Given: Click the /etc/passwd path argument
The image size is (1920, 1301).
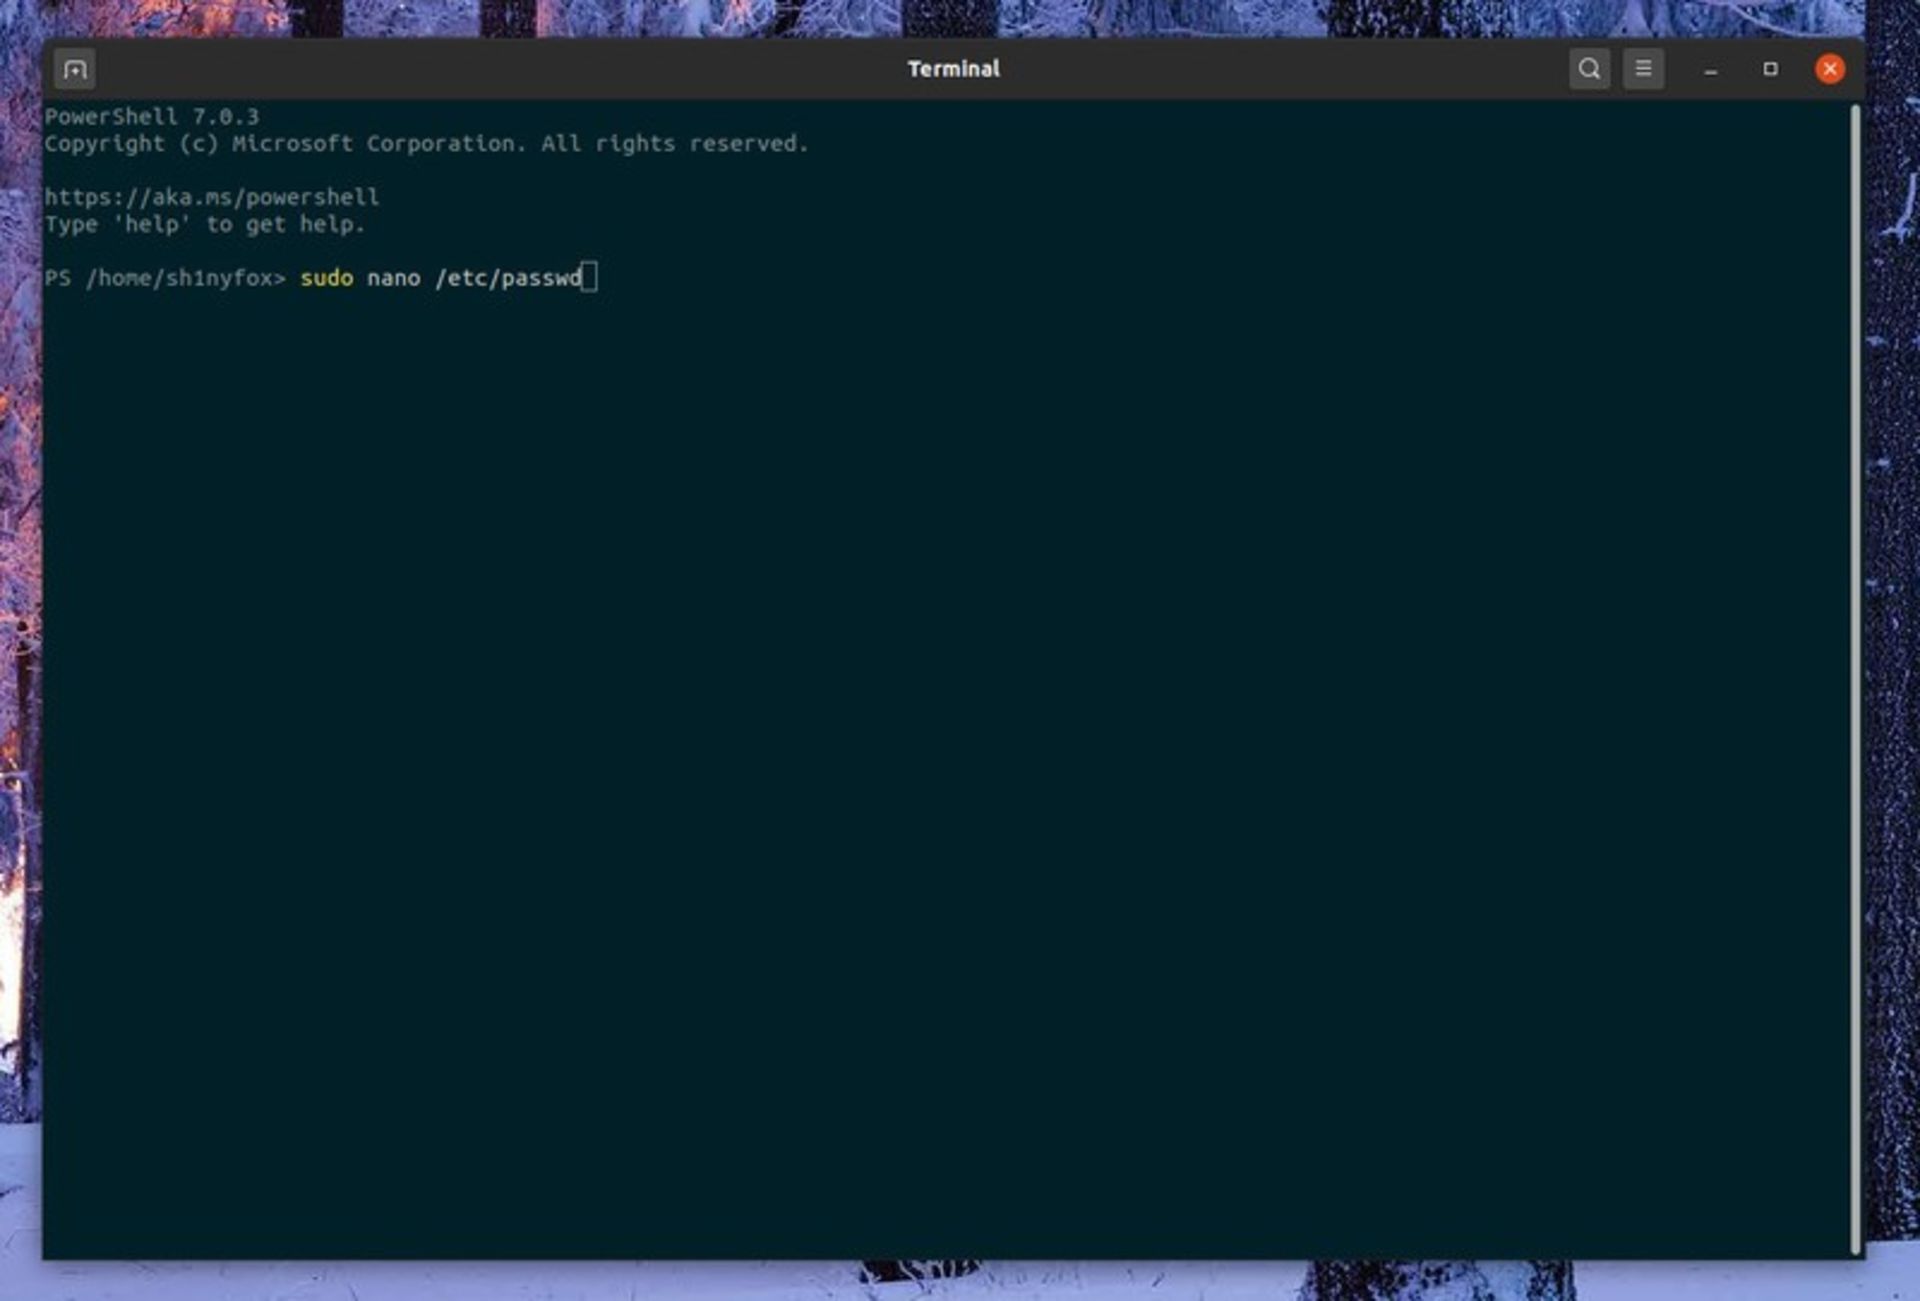Looking at the screenshot, I should pyautogui.click(x=510, y=278).
